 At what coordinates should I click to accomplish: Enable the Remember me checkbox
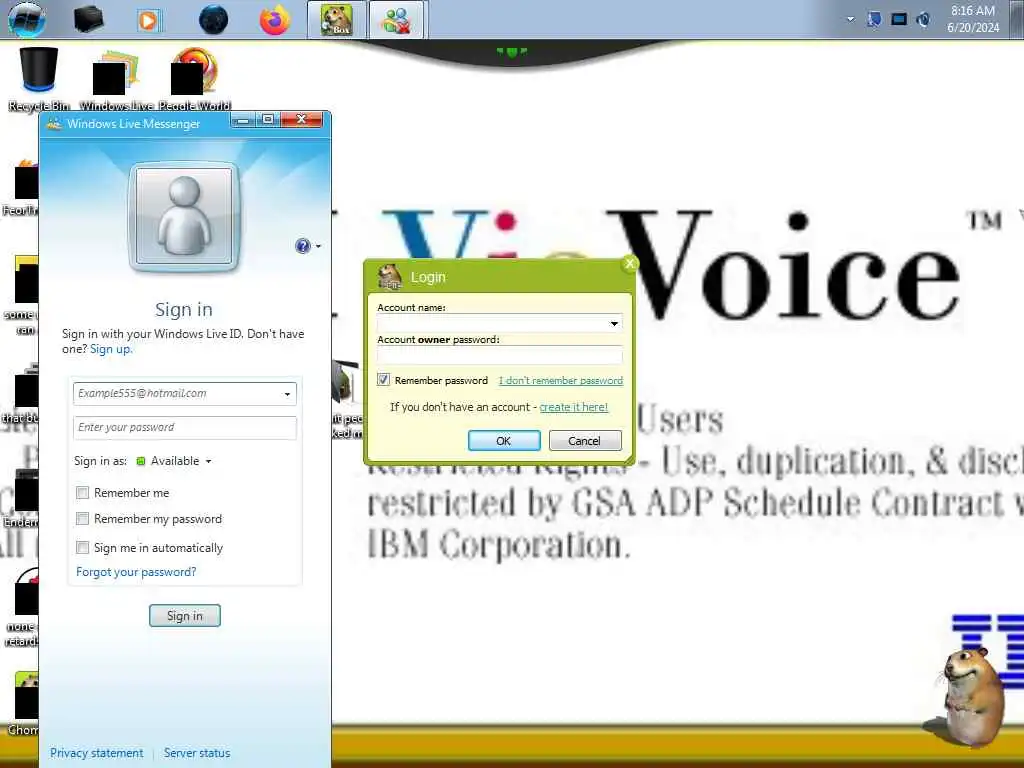82,492
